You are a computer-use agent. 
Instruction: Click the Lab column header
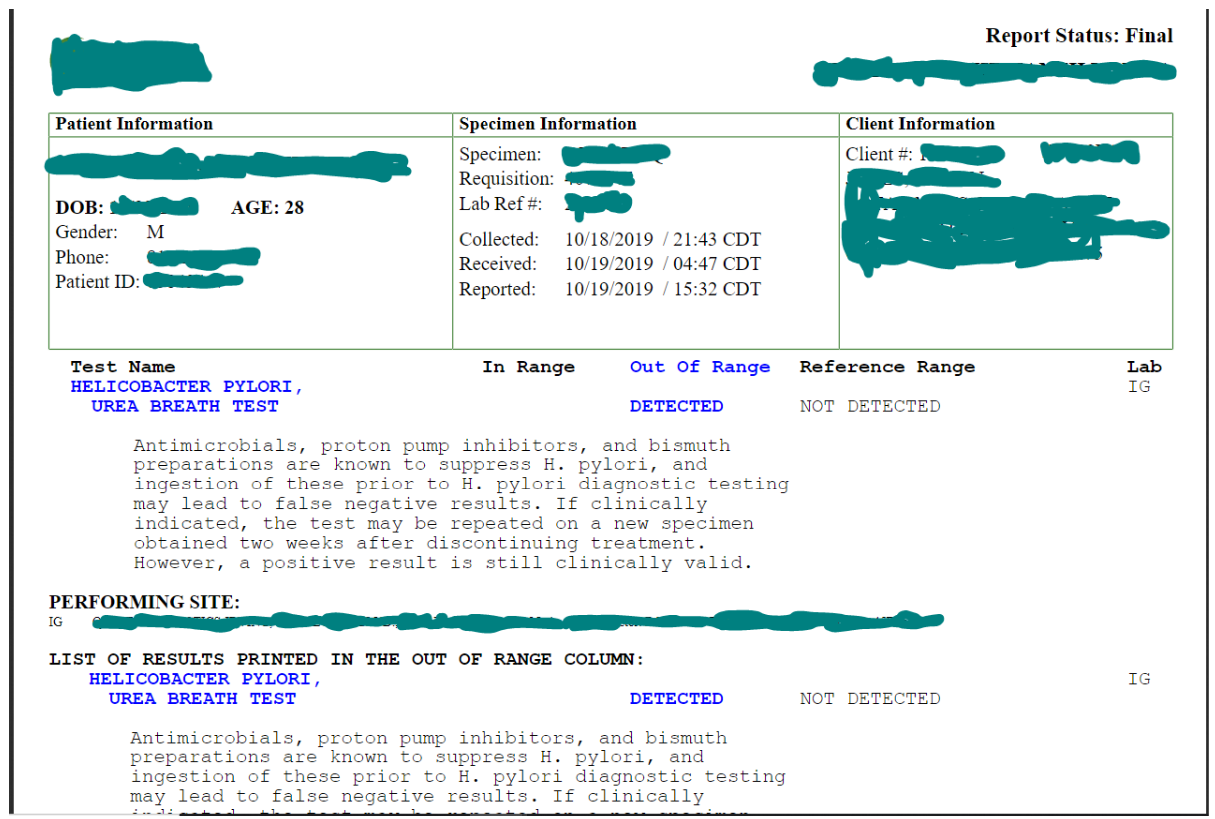[x=1143, y=367]
